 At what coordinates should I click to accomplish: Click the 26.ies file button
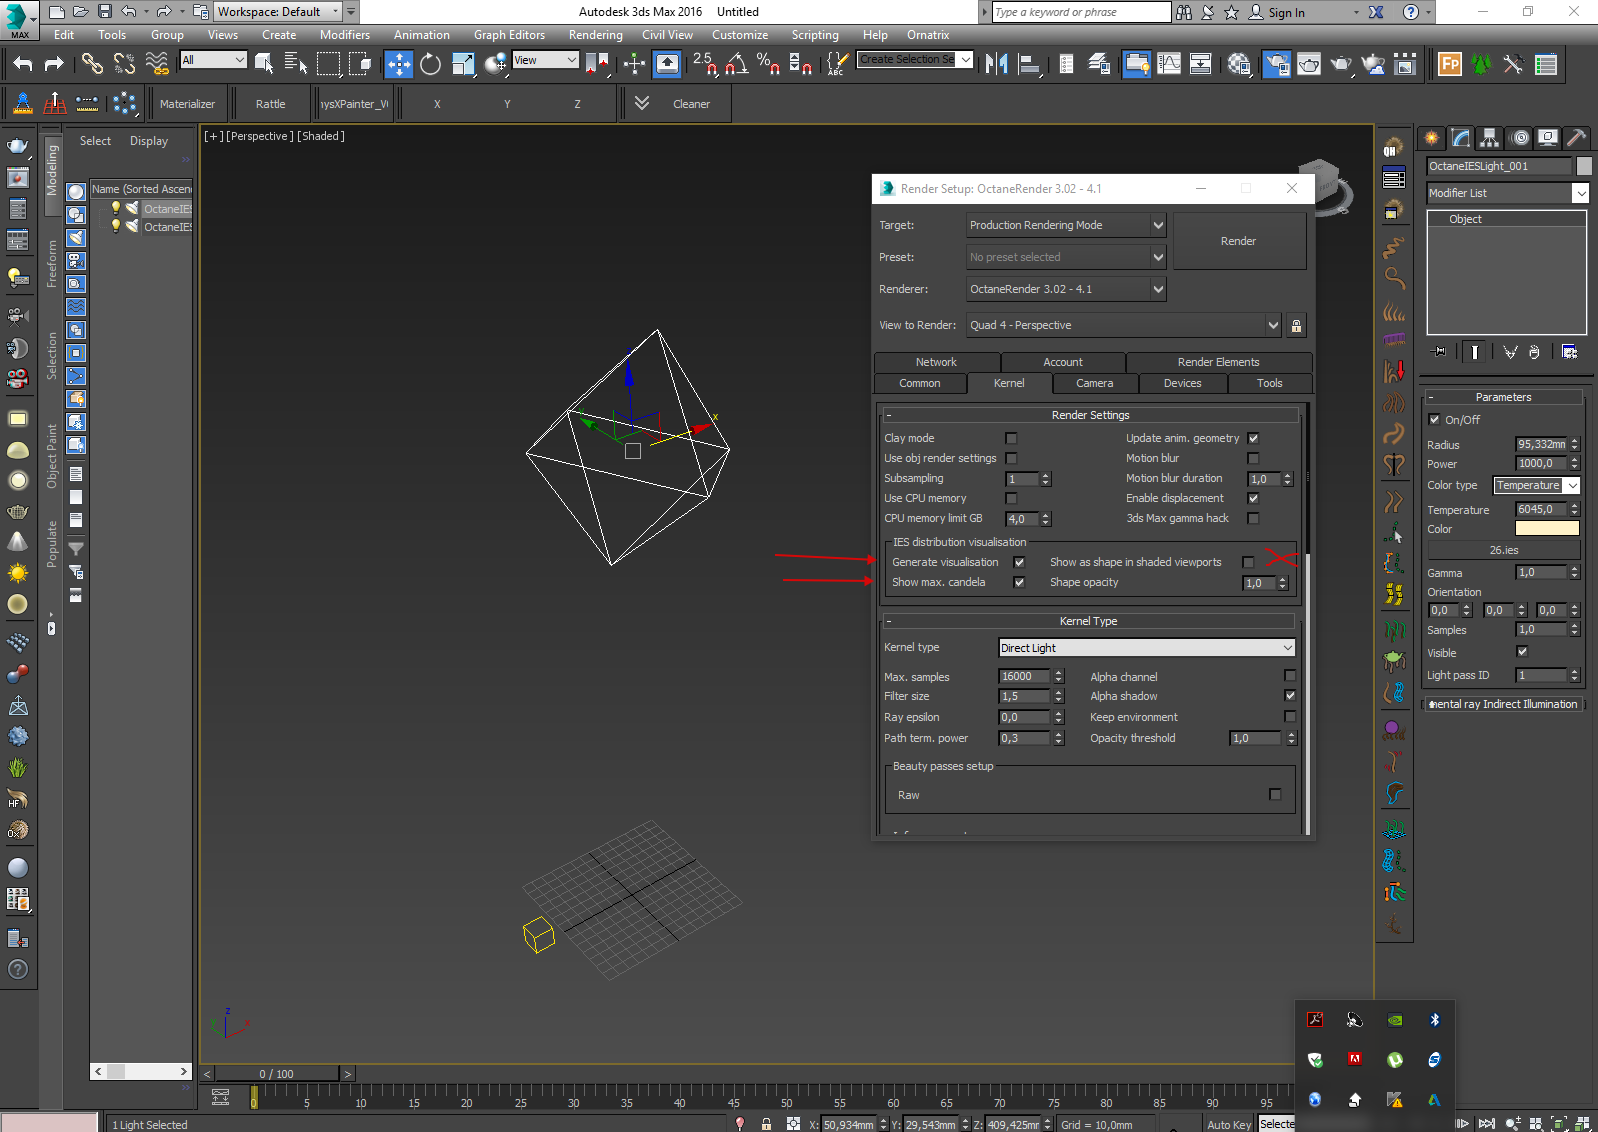[x=1503, y=550]
